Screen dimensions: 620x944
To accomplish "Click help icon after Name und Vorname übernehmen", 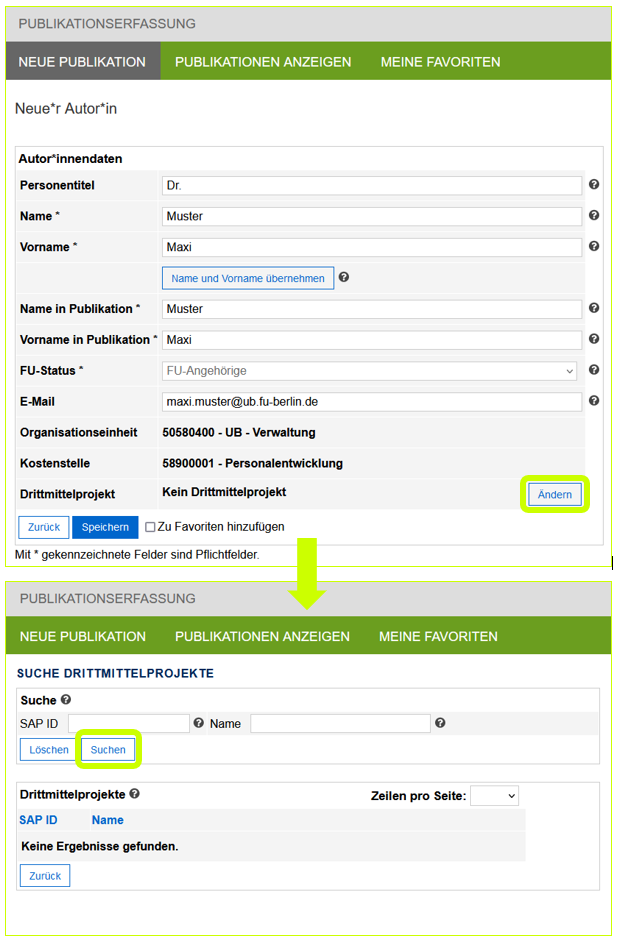I will coord(344,278).
